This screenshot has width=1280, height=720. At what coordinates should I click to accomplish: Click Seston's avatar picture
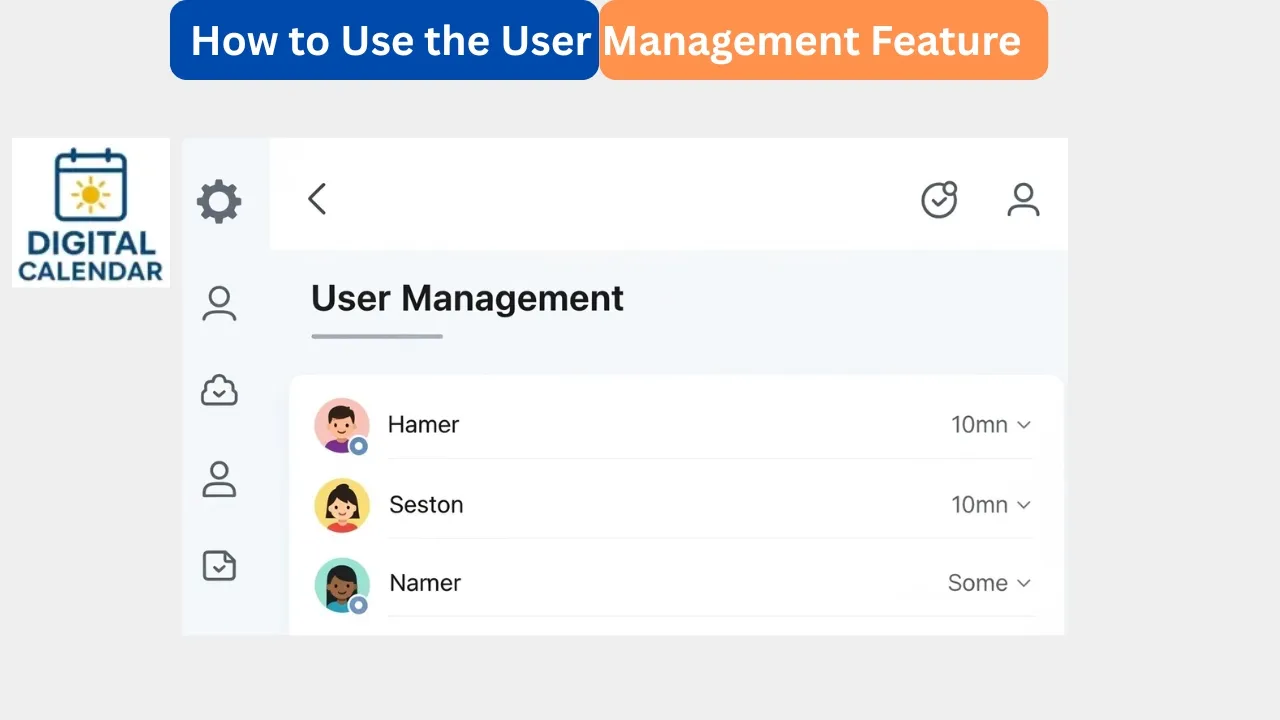coord(342,505)
